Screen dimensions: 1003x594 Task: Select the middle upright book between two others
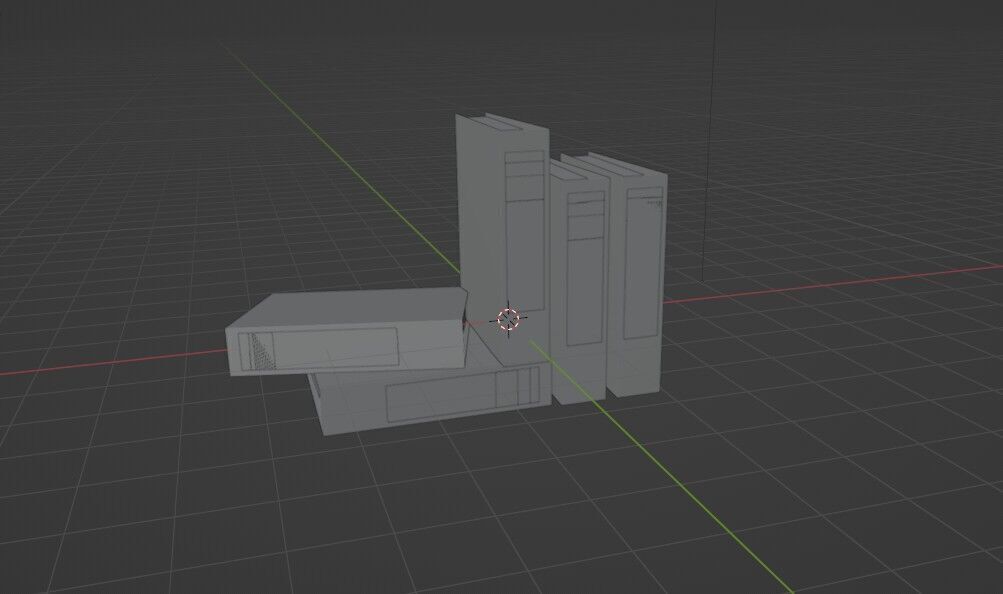[x=579, y=281]
